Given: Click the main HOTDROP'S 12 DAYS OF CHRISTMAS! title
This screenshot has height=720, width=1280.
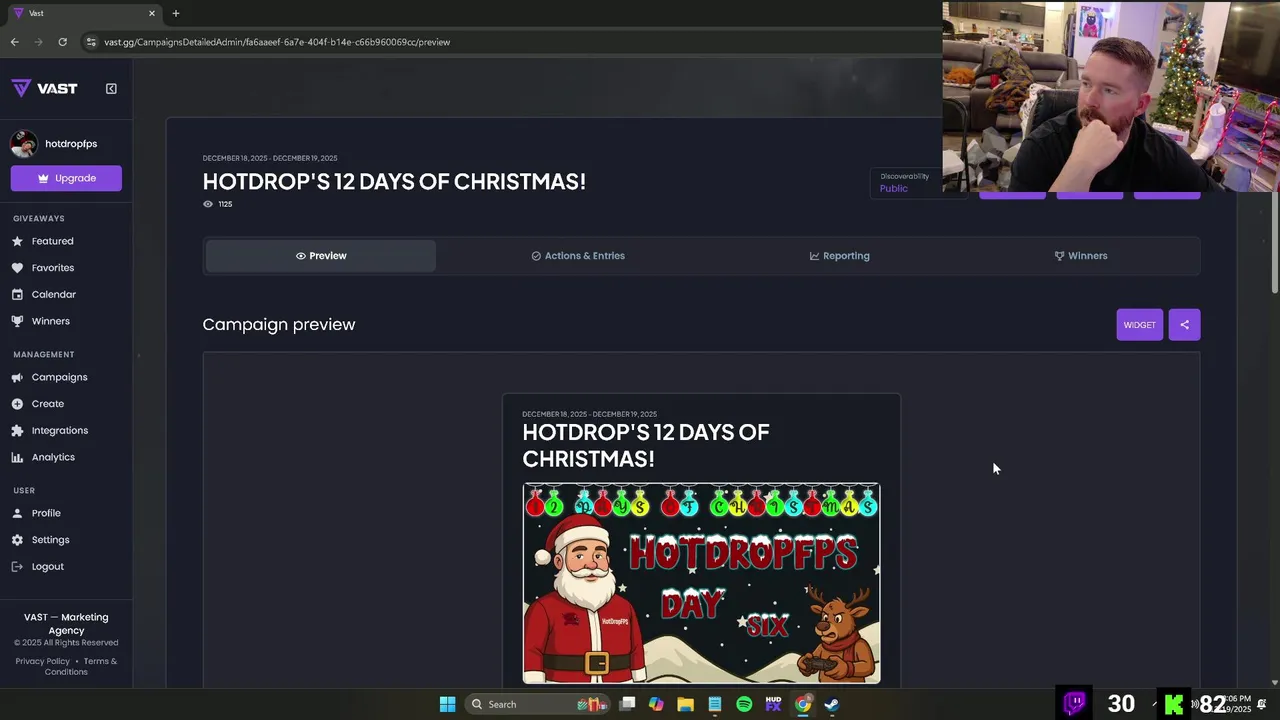Looking at the screenshot, I should coord(394,181).
